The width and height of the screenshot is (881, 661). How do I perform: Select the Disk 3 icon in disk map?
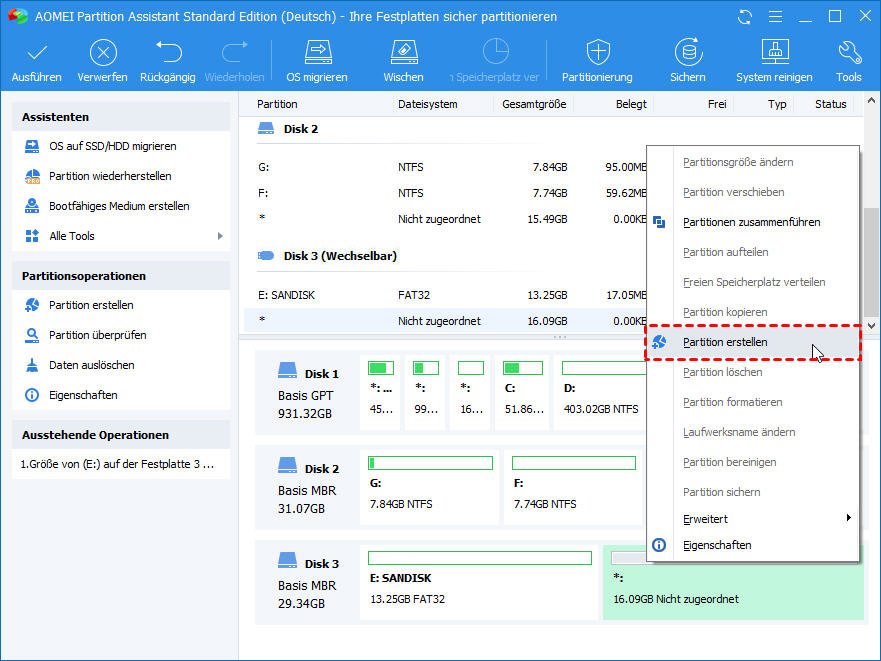click(x=288, y=561)
